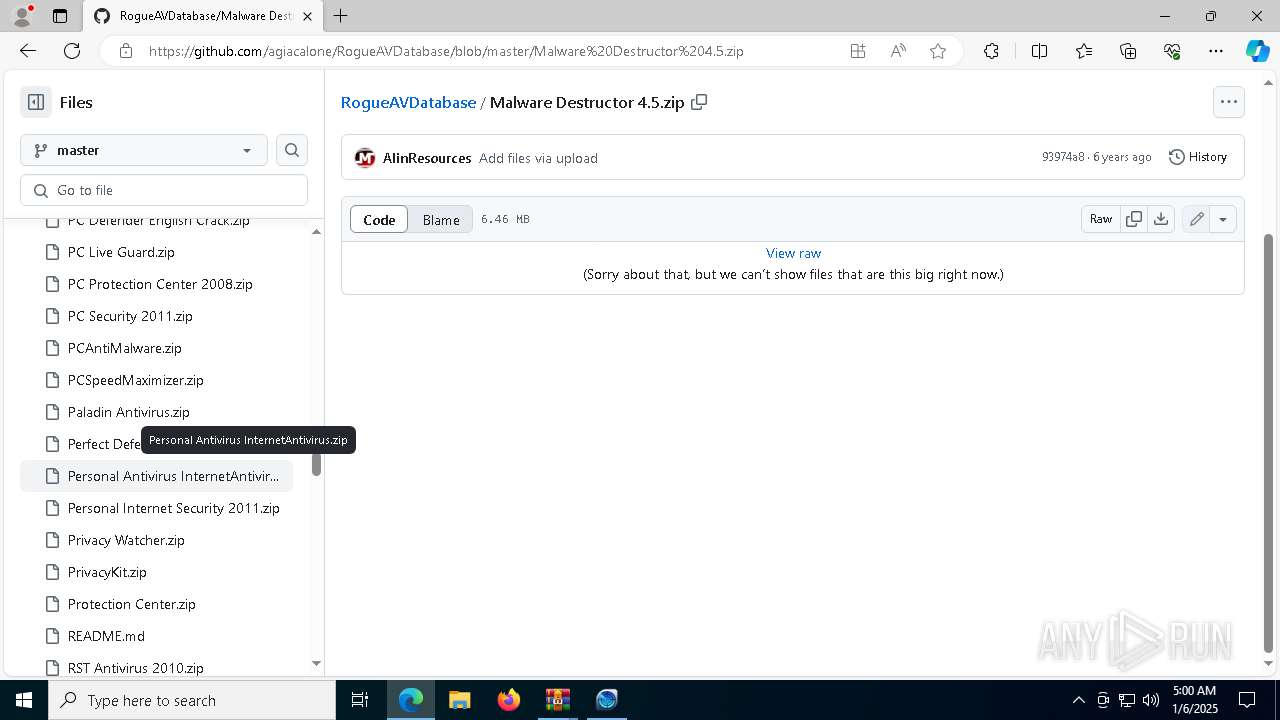Focus the Go to file input
The width and height of the screenshot is (1280, 720).
(164, 190)
